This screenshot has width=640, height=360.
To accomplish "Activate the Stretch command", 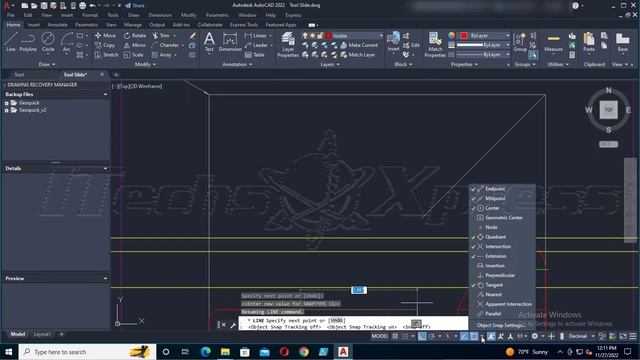I will tap(107, 55).
